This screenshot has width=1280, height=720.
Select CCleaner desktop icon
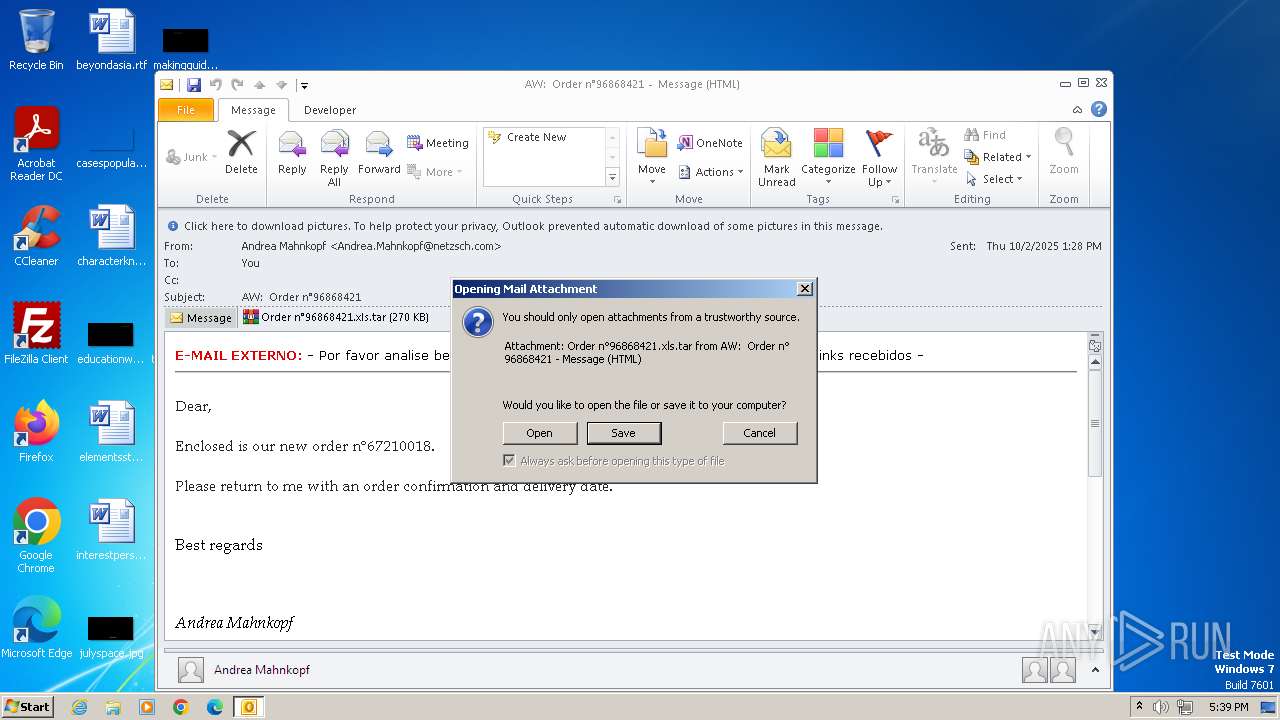tap(36, 236)
